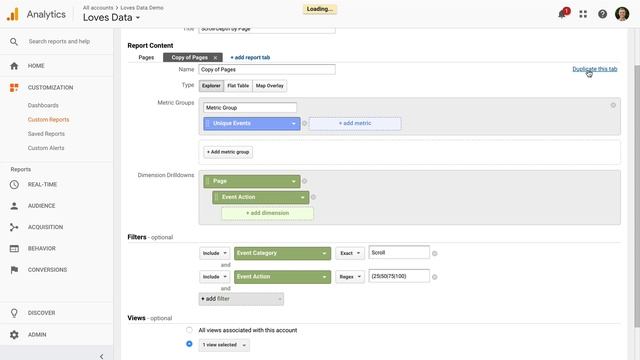Viewport: 640px width, 360px height.
Task: Delete the Event Category filter row
Action: click(x=435, y=253)
